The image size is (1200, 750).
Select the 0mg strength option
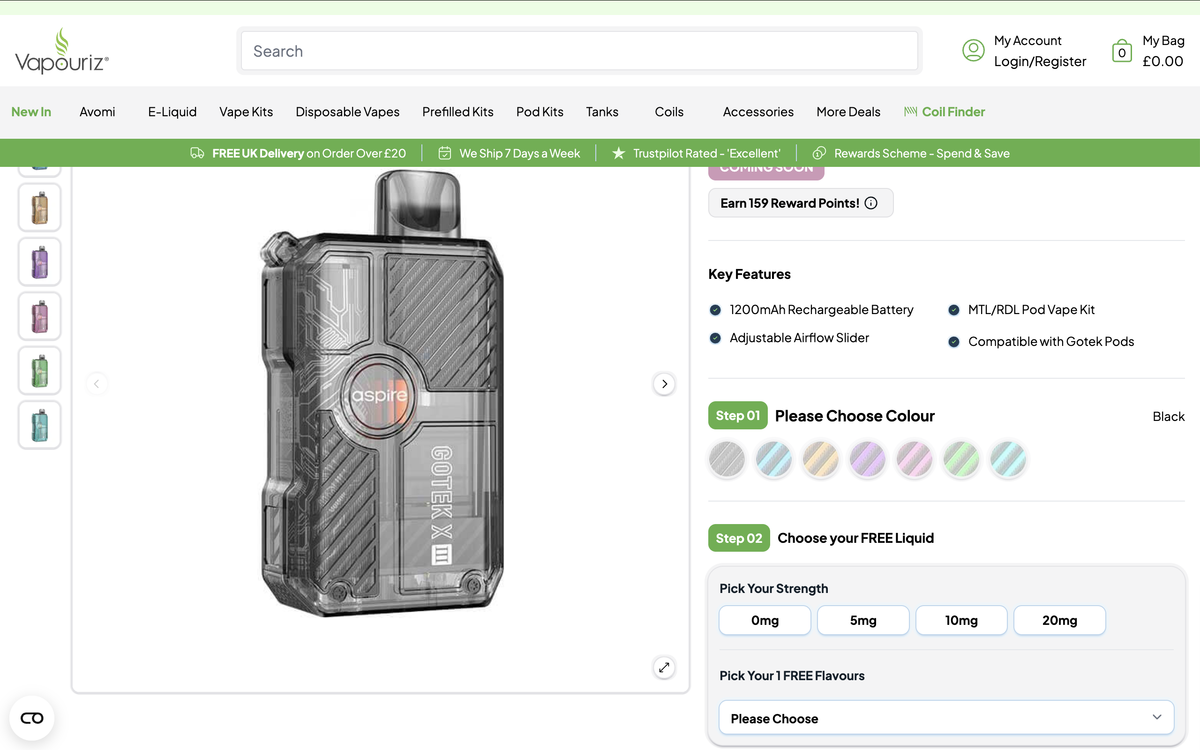(765, 620)
